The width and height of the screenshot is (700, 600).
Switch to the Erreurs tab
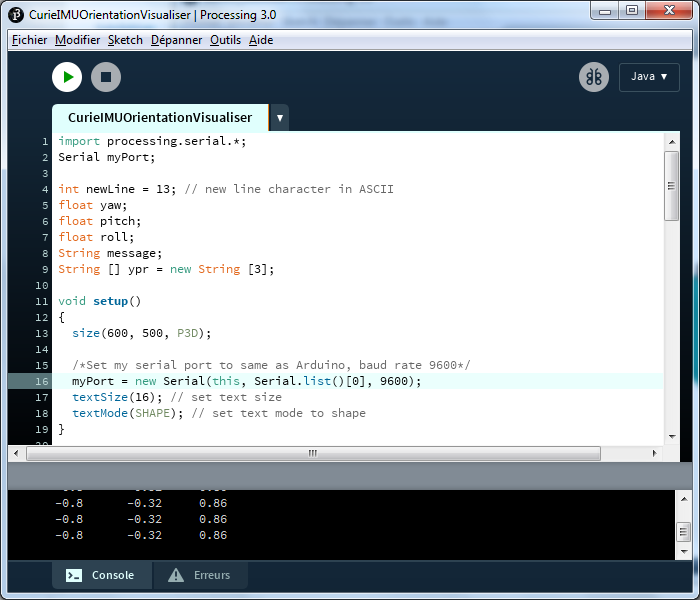pyautogui.click(x=200, y=575)
